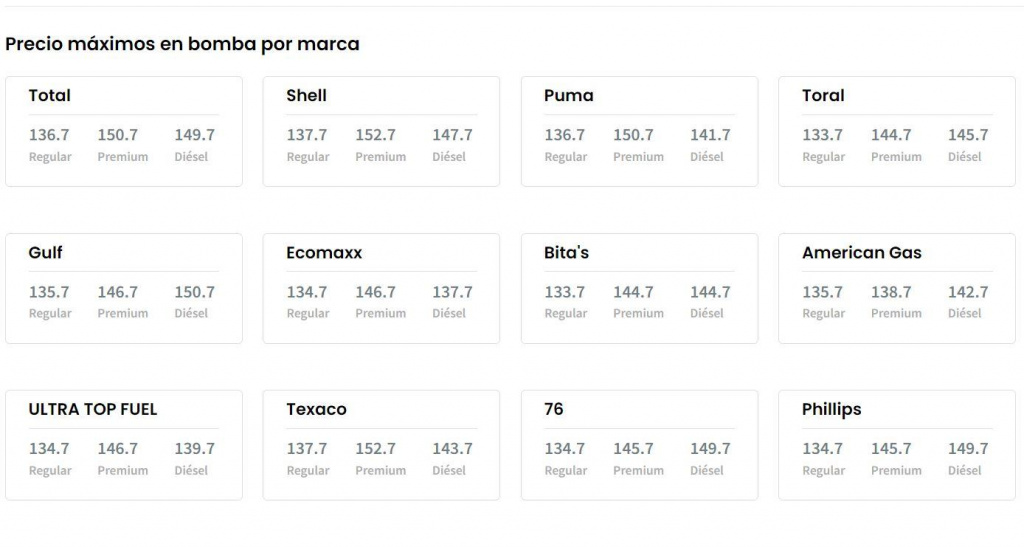Click the Total brand card title
The image size is (1024, 547).
[x=50, y=96]
